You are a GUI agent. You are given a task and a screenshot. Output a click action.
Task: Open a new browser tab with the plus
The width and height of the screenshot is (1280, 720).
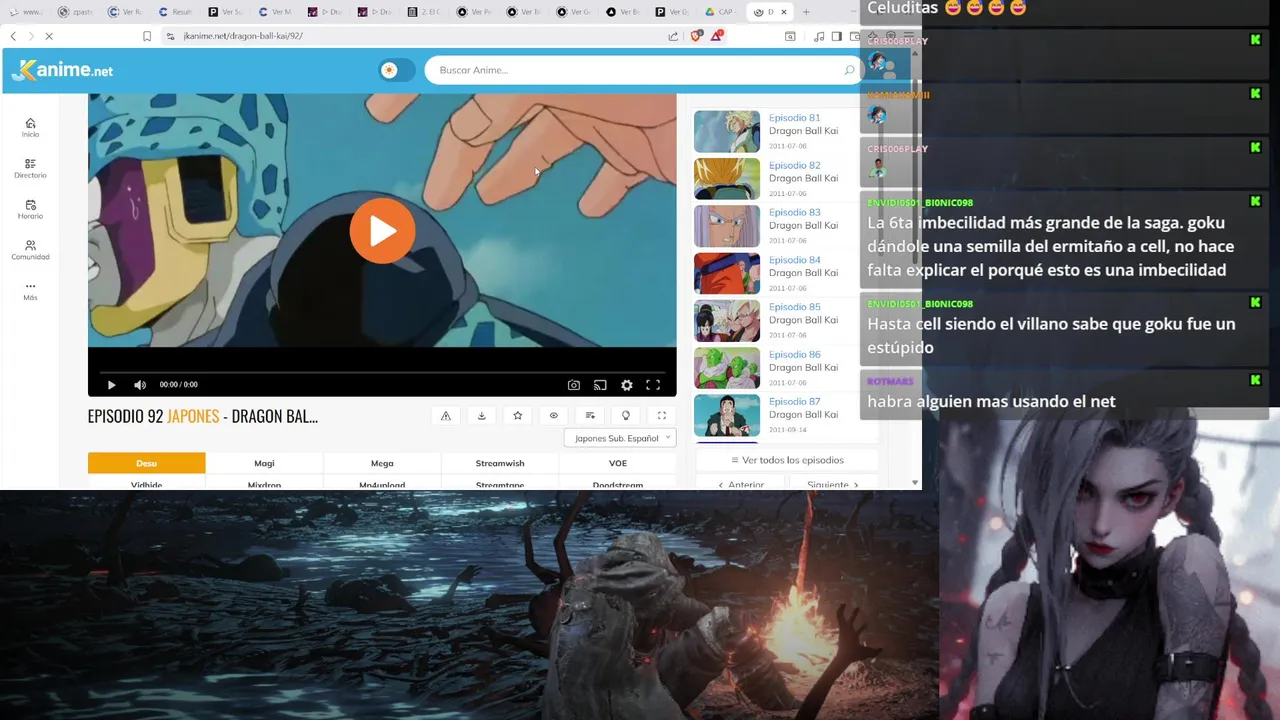(x=806, y=12)
